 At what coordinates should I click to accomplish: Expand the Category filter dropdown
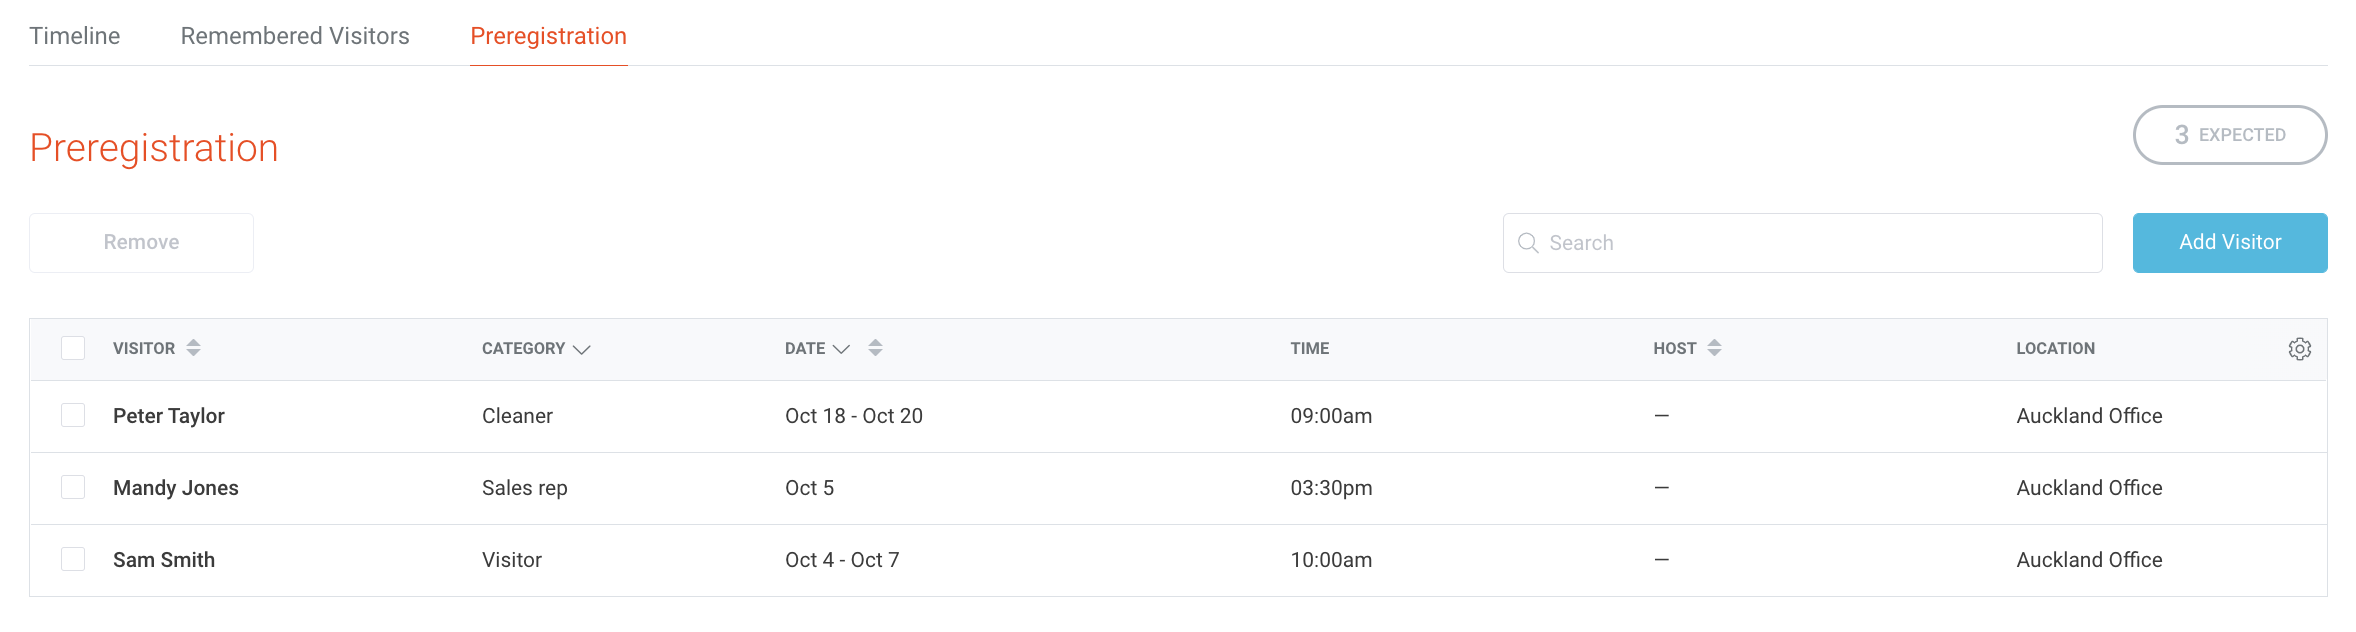pos(581,349)
